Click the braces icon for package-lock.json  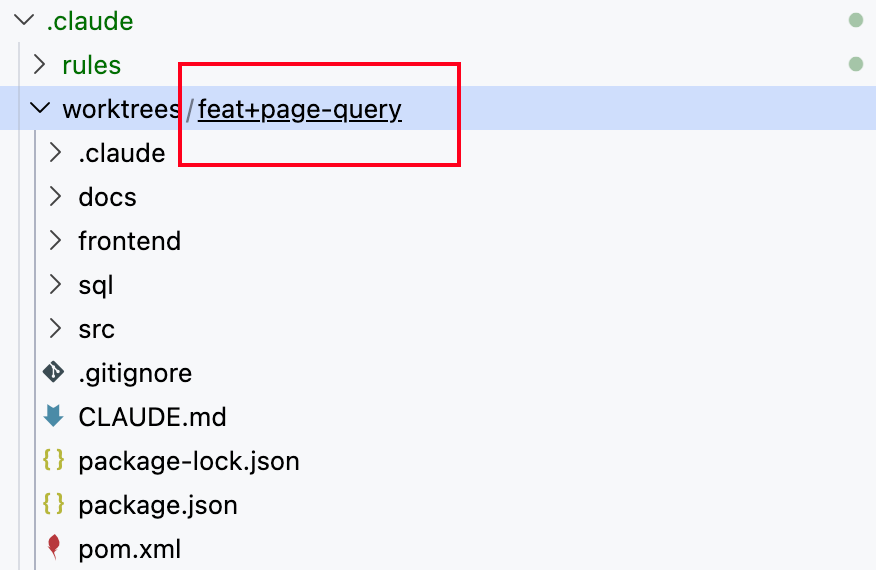tap(53, 461)
